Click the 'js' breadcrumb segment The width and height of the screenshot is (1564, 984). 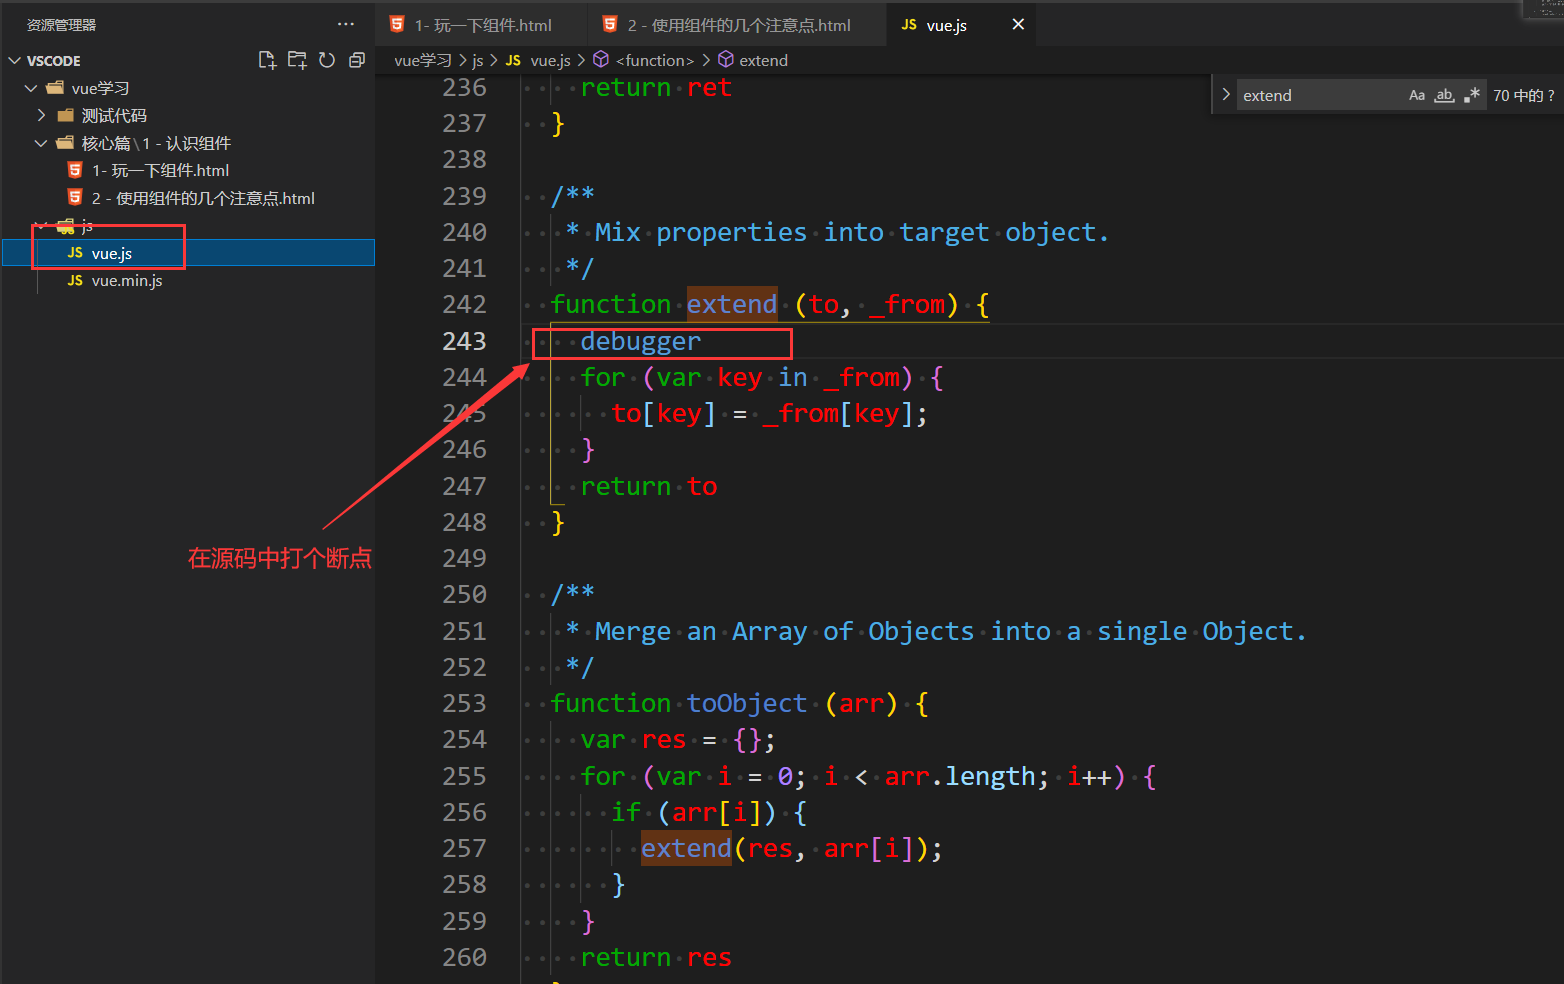pos(478,60)
